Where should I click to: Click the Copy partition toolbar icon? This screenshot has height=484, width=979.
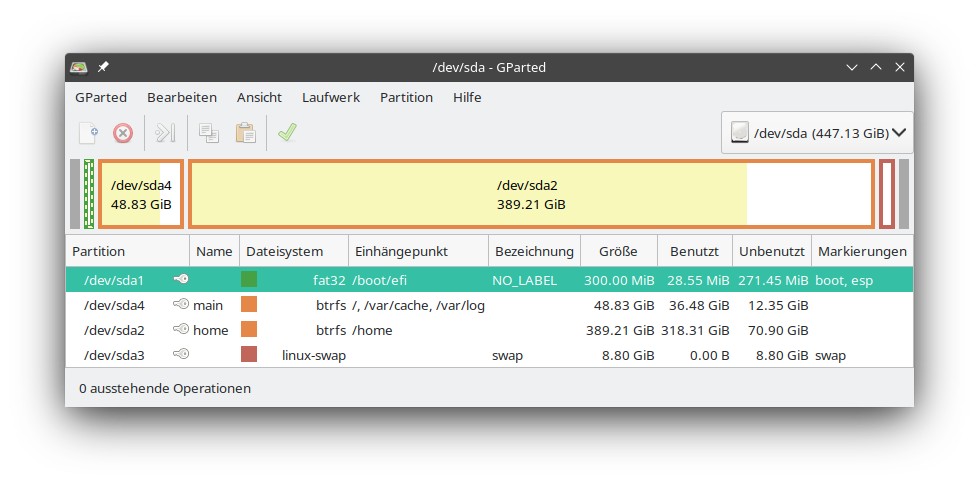click(209, 133)
